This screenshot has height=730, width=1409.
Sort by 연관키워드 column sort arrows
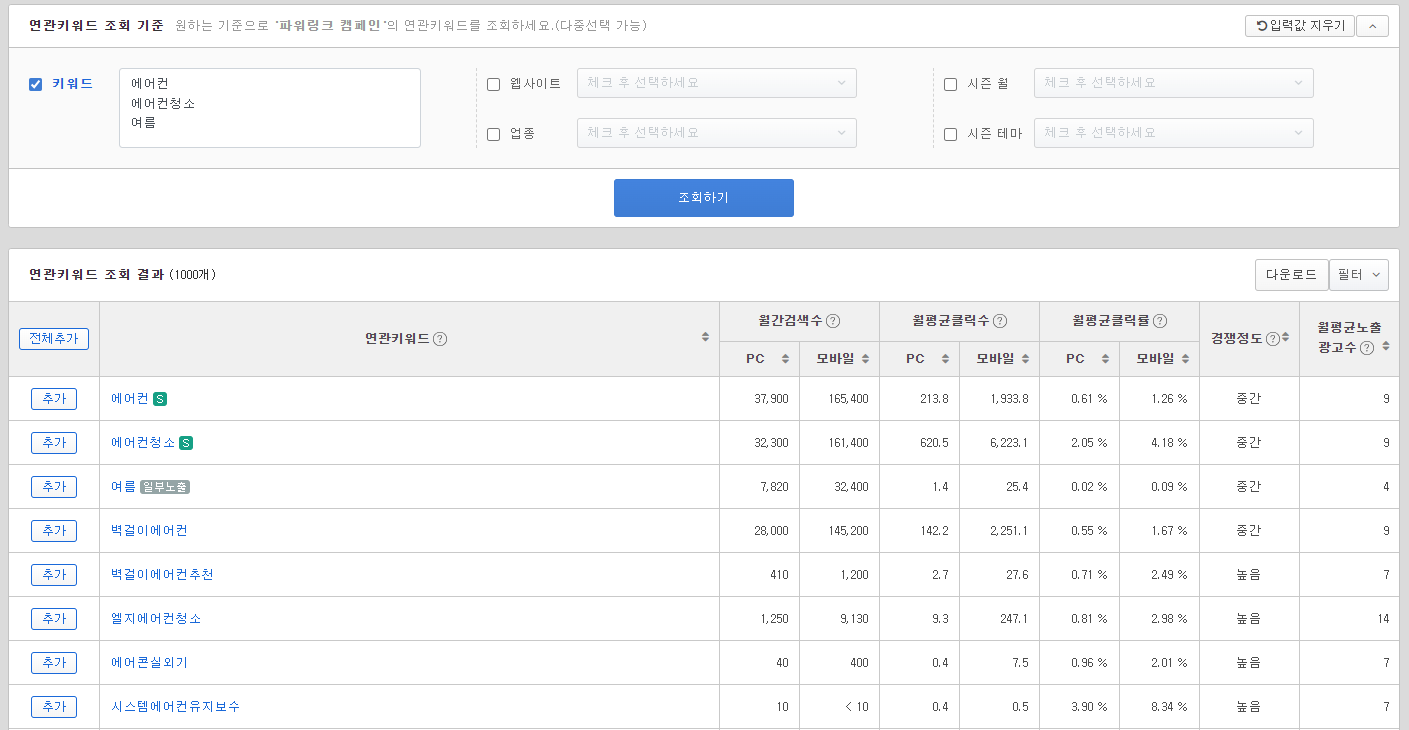coord(705,338)
